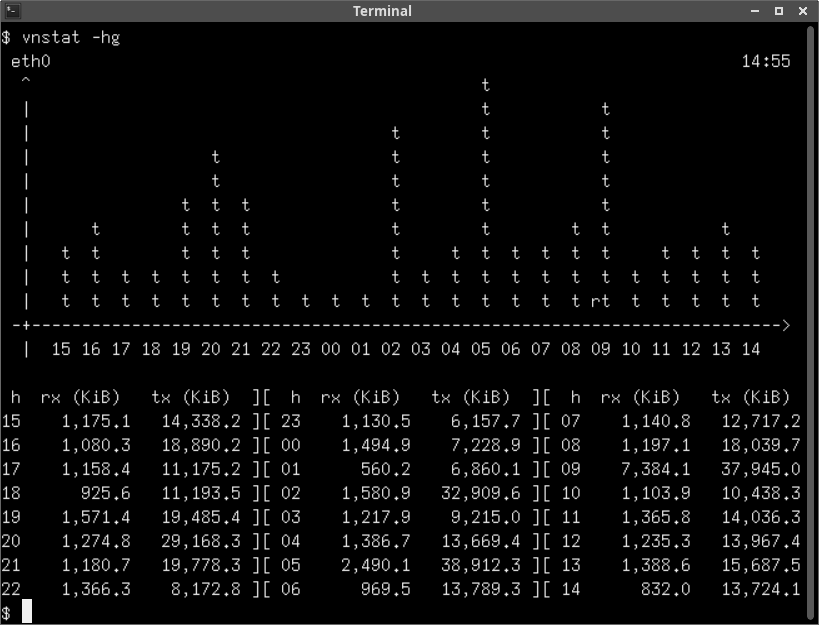Click the hour label 14 on graph axis
This screenshot has width=819, height=625.
(x=750, y=349)
